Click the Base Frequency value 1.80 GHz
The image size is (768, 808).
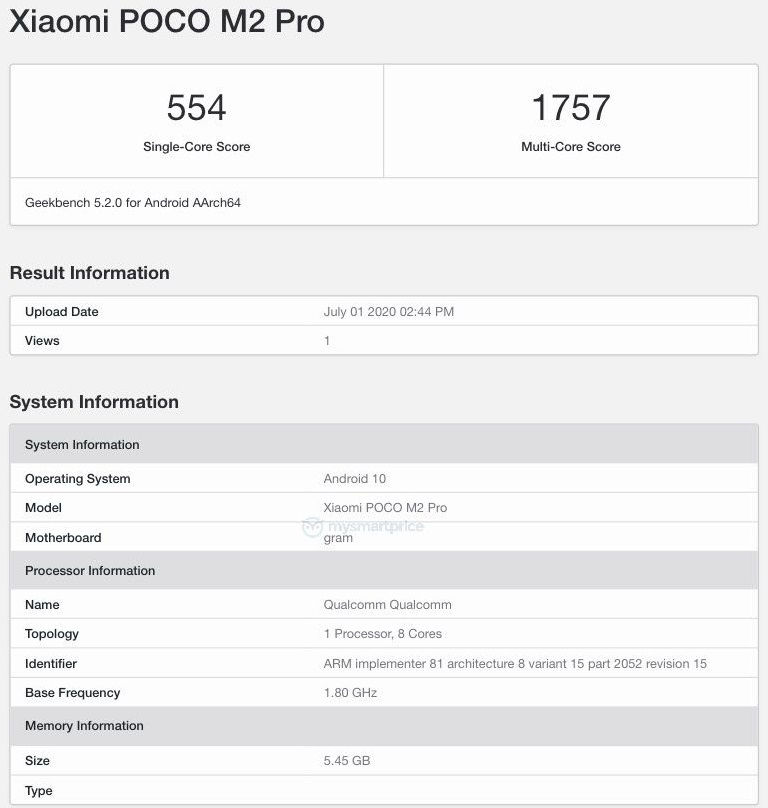350,693
